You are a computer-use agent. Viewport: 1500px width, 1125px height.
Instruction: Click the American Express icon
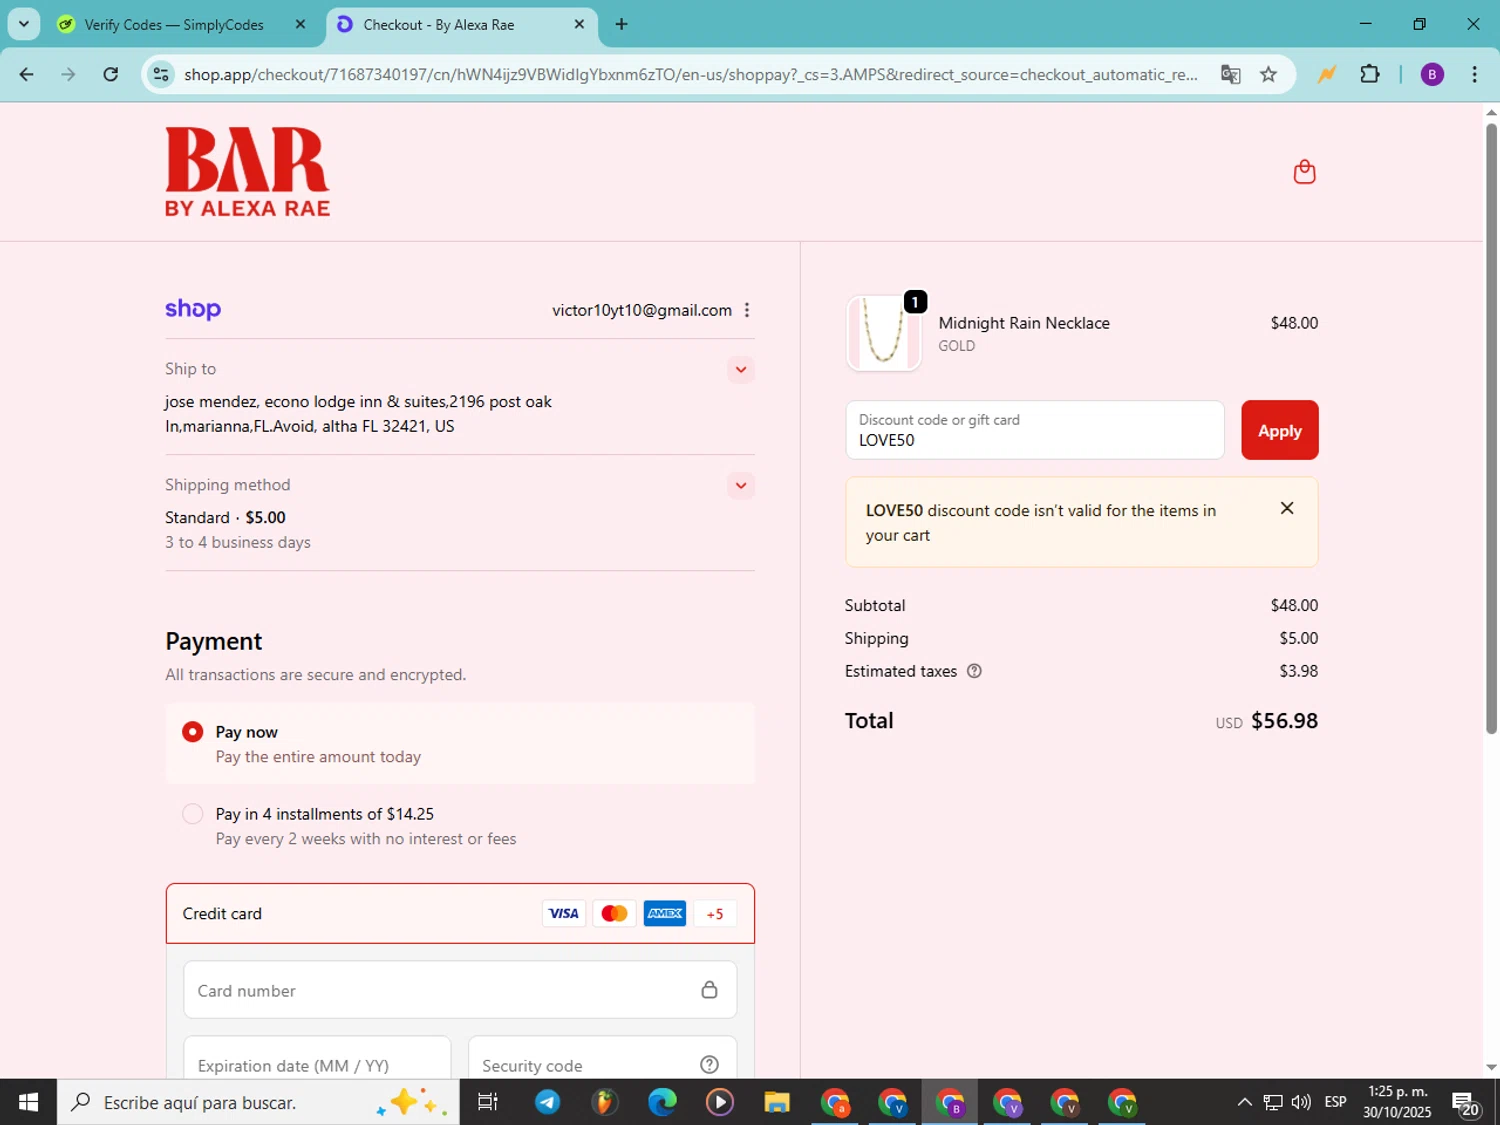coord(665,913)
